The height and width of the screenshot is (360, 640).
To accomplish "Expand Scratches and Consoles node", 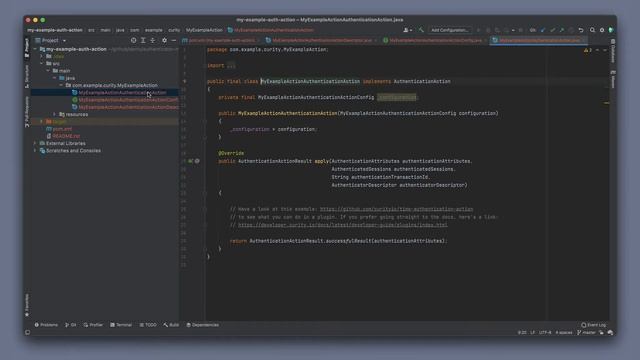I will tap(35, 151).
